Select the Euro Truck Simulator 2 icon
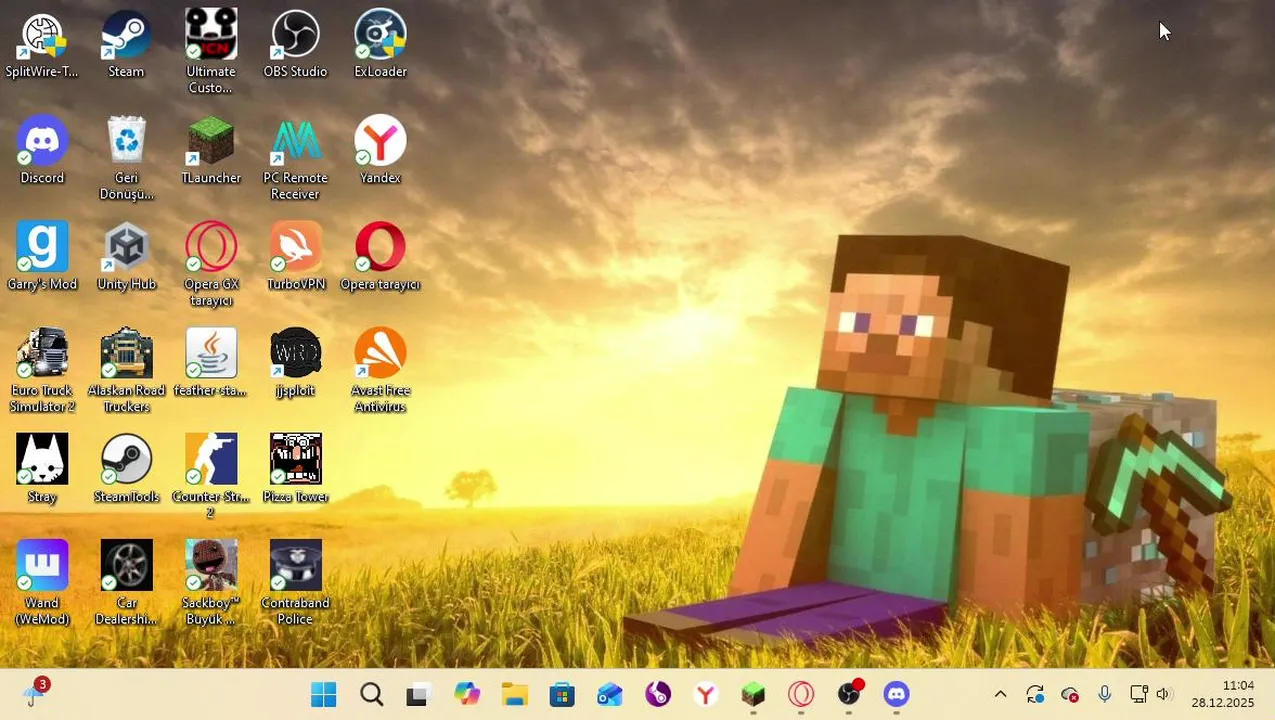Image resolution: width=1275 pixels, height=720 pixels. (42, 371)
